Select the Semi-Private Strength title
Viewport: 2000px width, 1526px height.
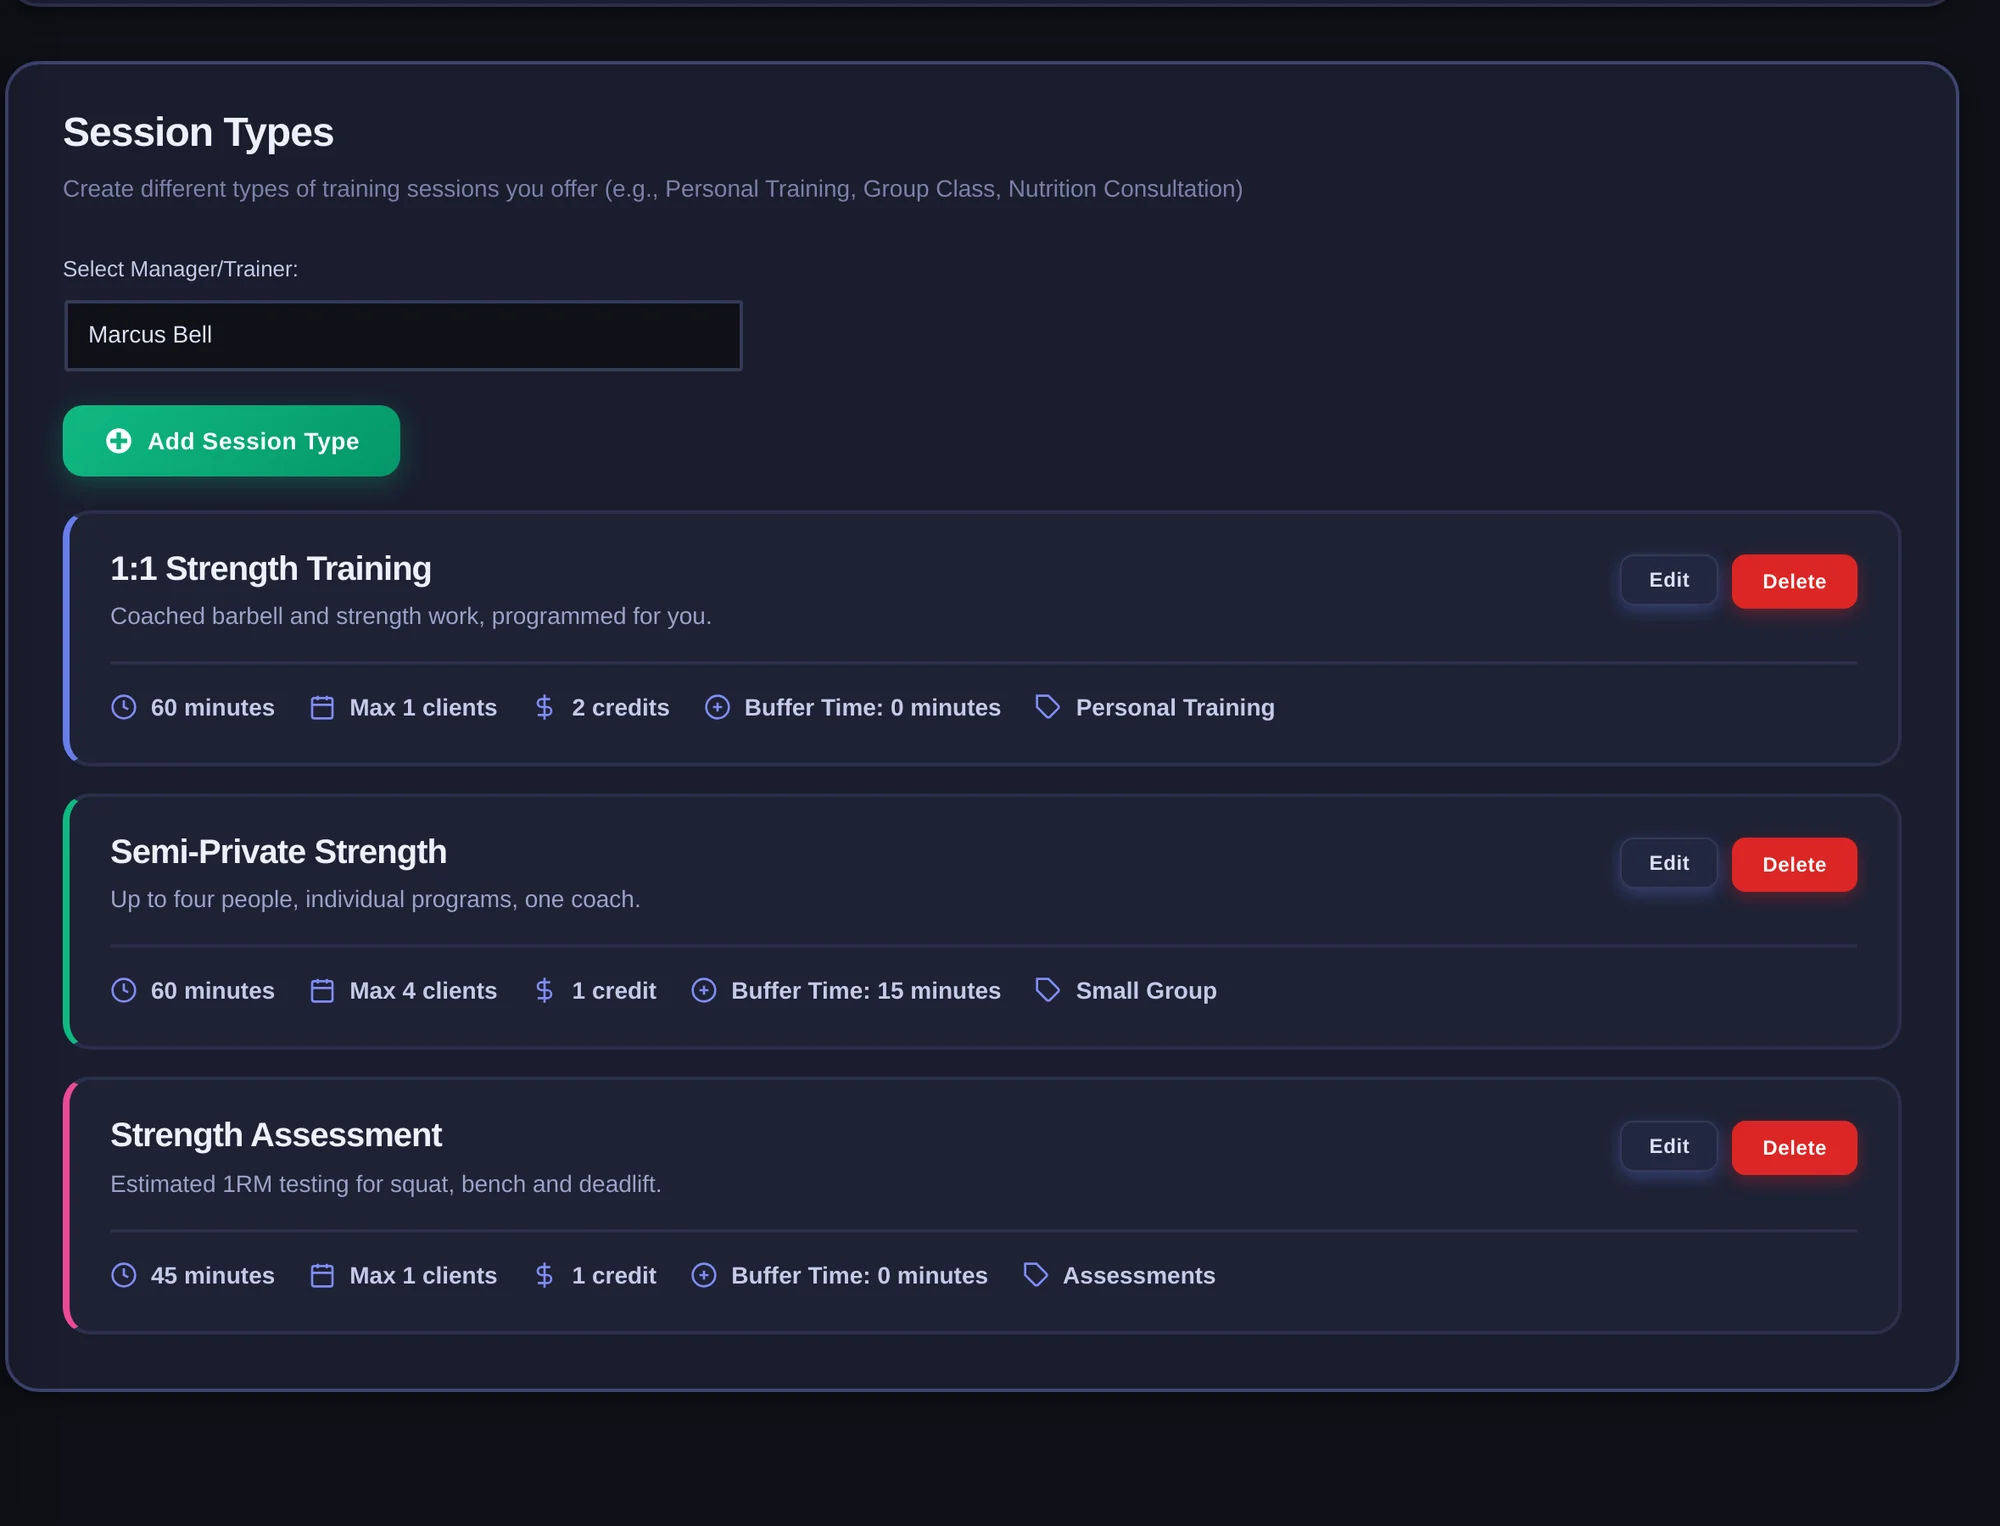click(278, 851)
